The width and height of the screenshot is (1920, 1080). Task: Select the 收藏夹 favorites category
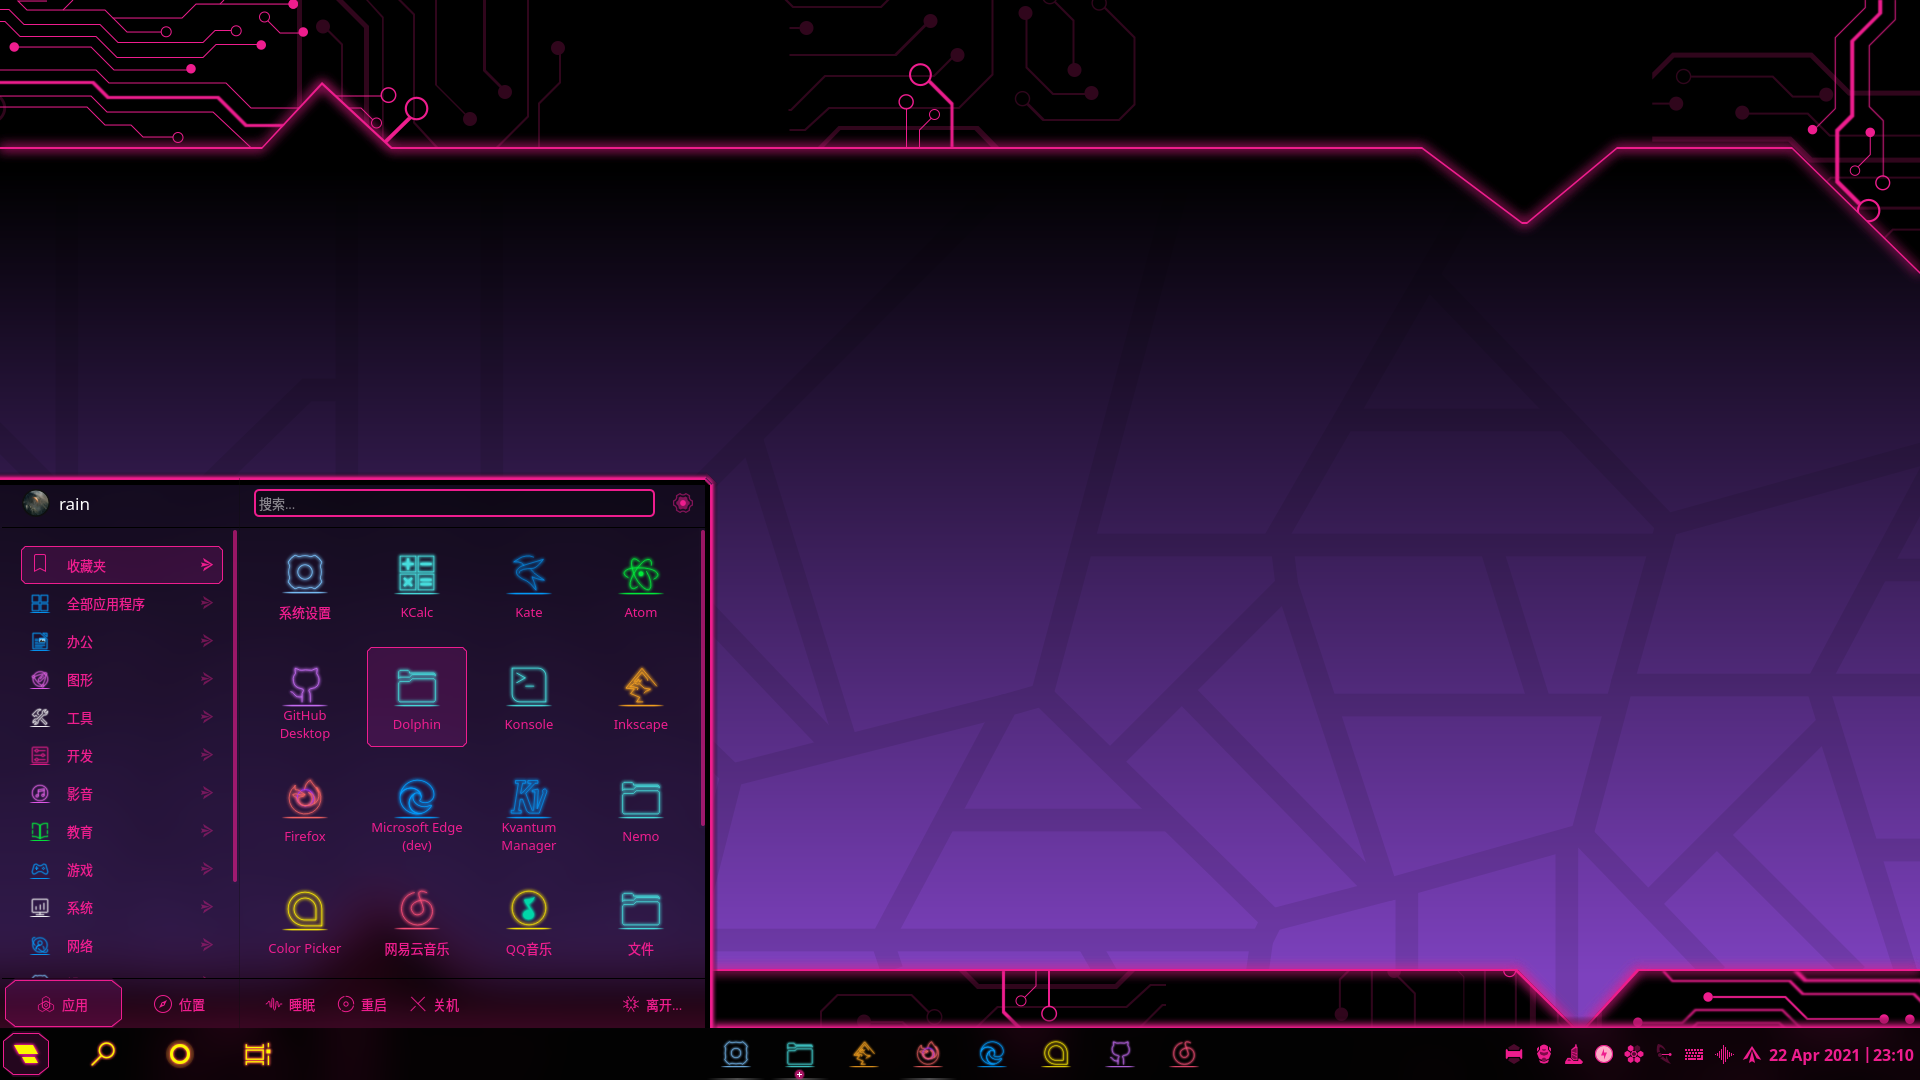(x=122, y=565)
